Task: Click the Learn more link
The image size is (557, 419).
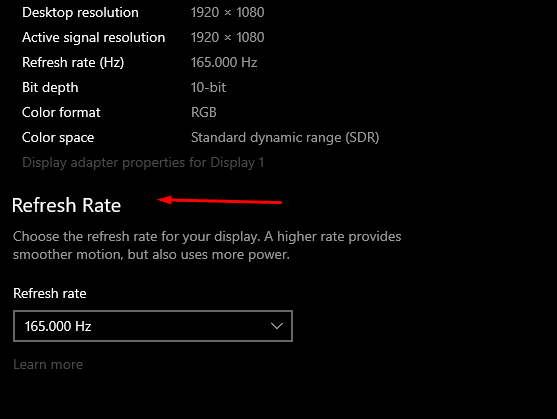Action: [x=48, y=365]
